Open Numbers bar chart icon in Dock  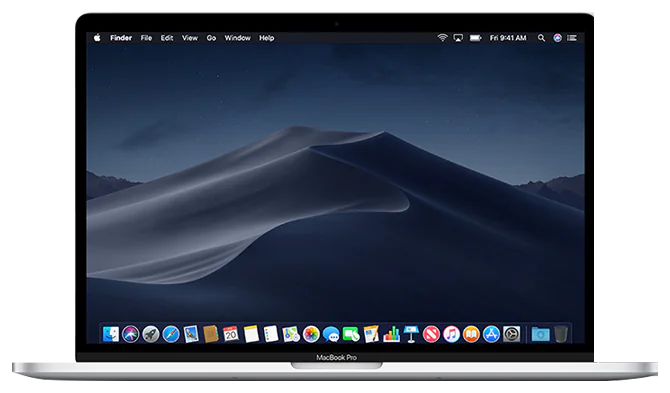coord(391,334)
